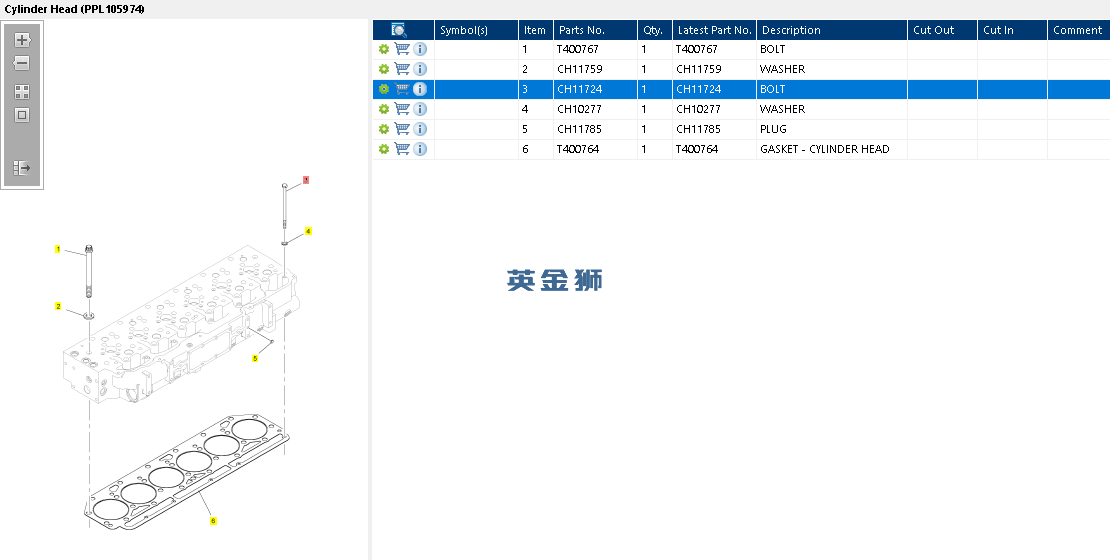The image size is (1110, 560).
Task: Sort by Item column header
Action: click(536, 30)
